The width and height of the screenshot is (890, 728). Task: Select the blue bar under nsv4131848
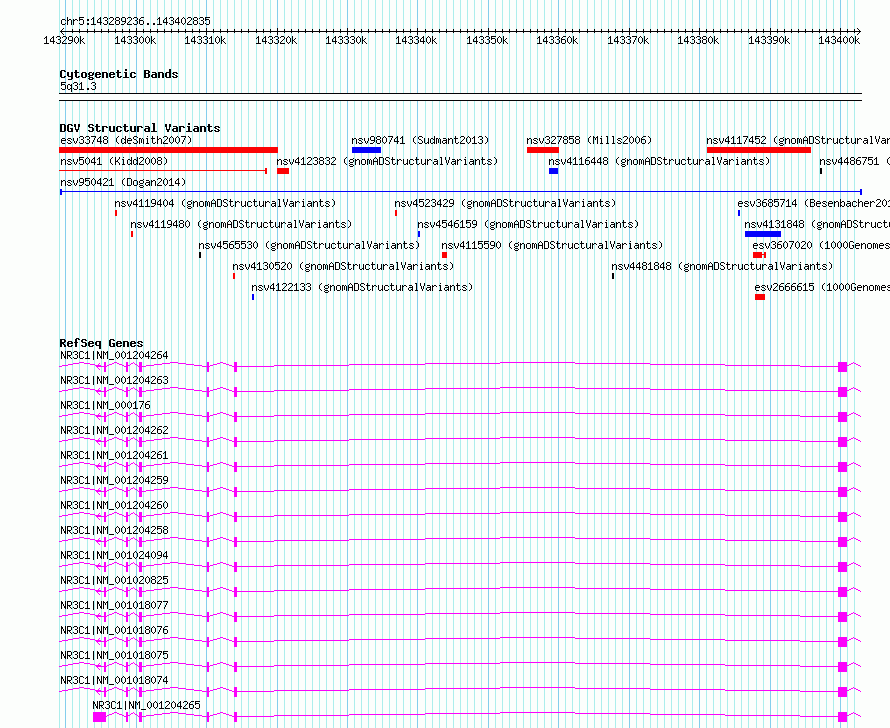point(763,234)
